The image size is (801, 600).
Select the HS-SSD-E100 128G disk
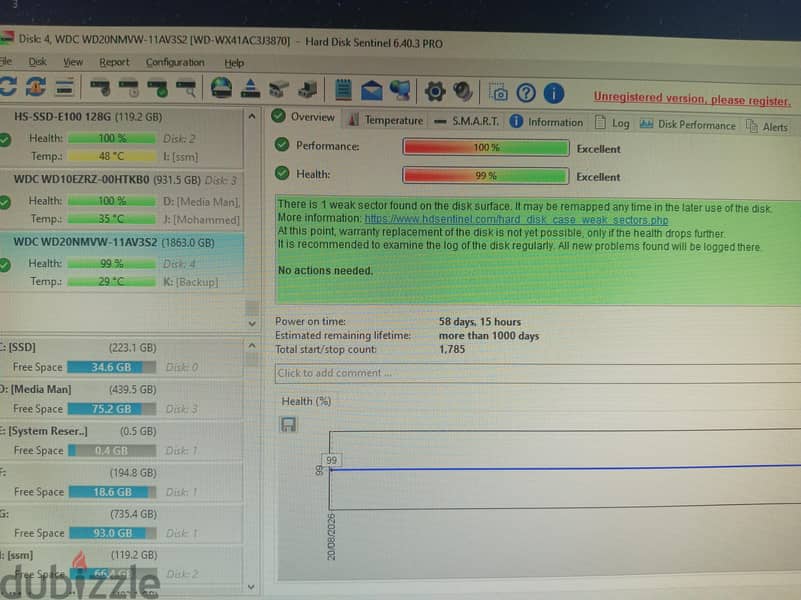(122, 136)
